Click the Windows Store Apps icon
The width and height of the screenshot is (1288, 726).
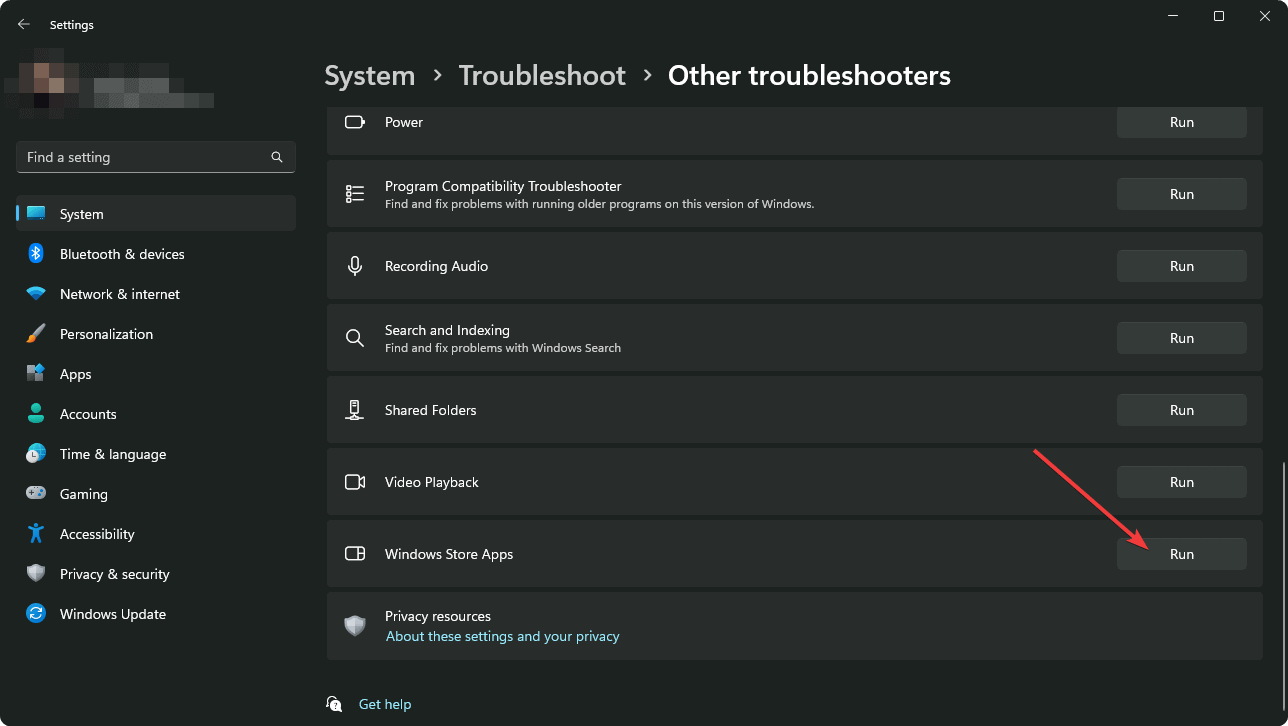pyautogui.click(x=354, y=553)
